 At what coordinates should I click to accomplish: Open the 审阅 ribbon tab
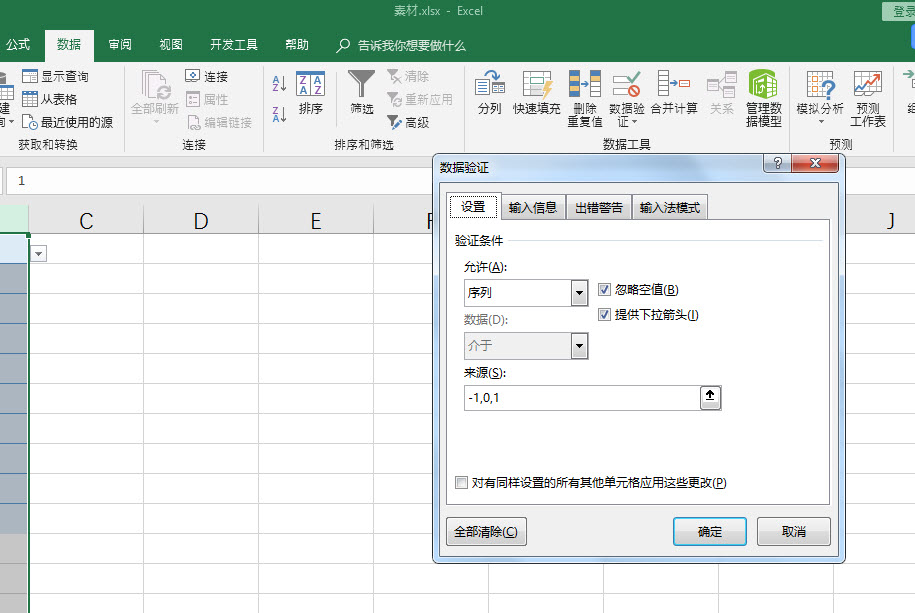120,44
